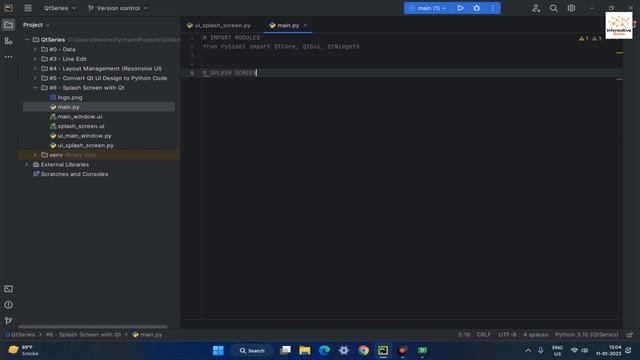Debug the main configuration

[x=476, y=8]
